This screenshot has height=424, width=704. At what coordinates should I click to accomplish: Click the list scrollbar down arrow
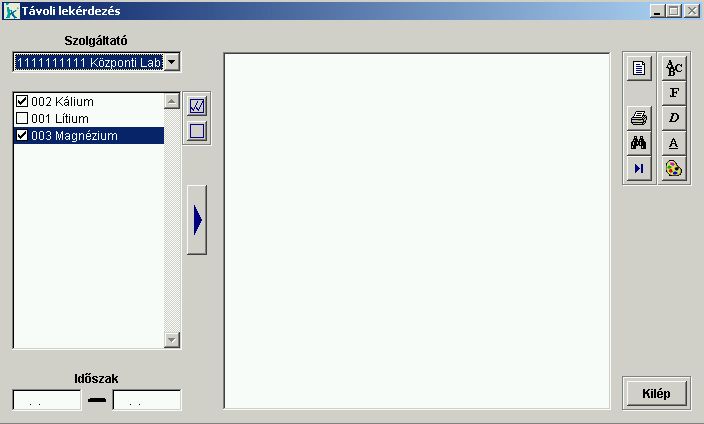172,340
